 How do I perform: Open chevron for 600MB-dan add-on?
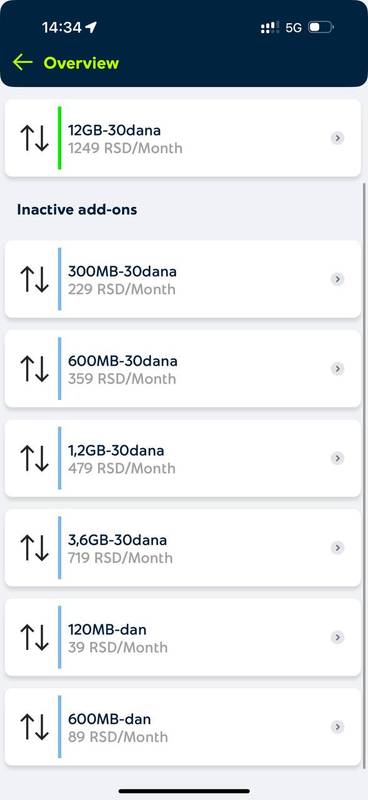coord(337,727)
